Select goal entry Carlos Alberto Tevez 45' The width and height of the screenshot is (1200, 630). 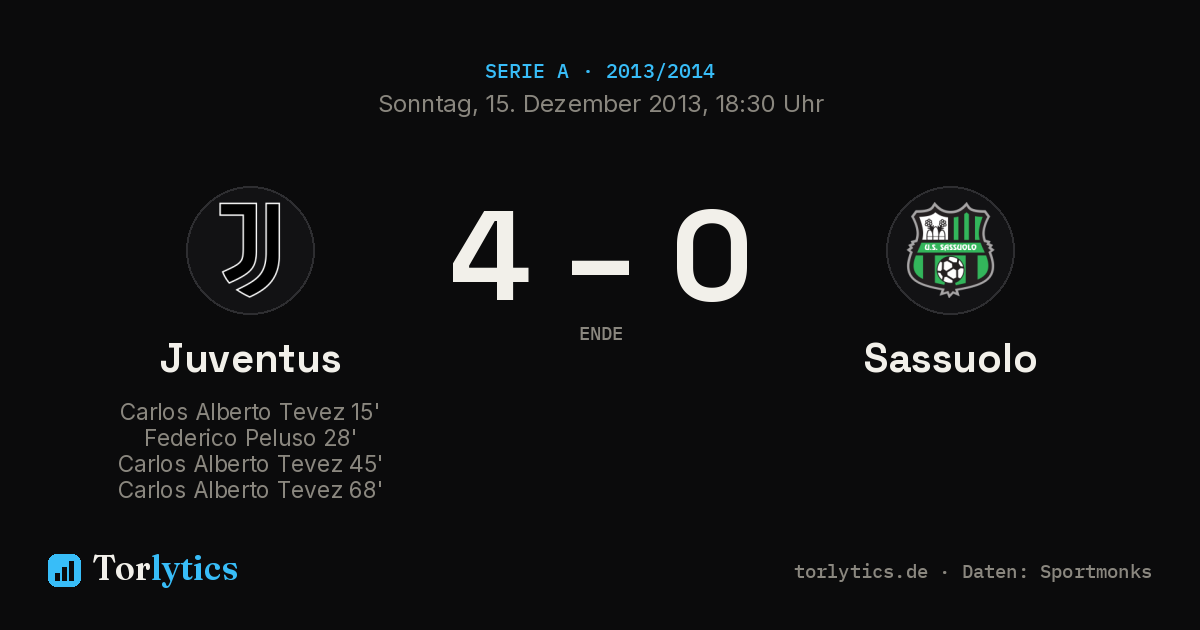coord(250,464)
